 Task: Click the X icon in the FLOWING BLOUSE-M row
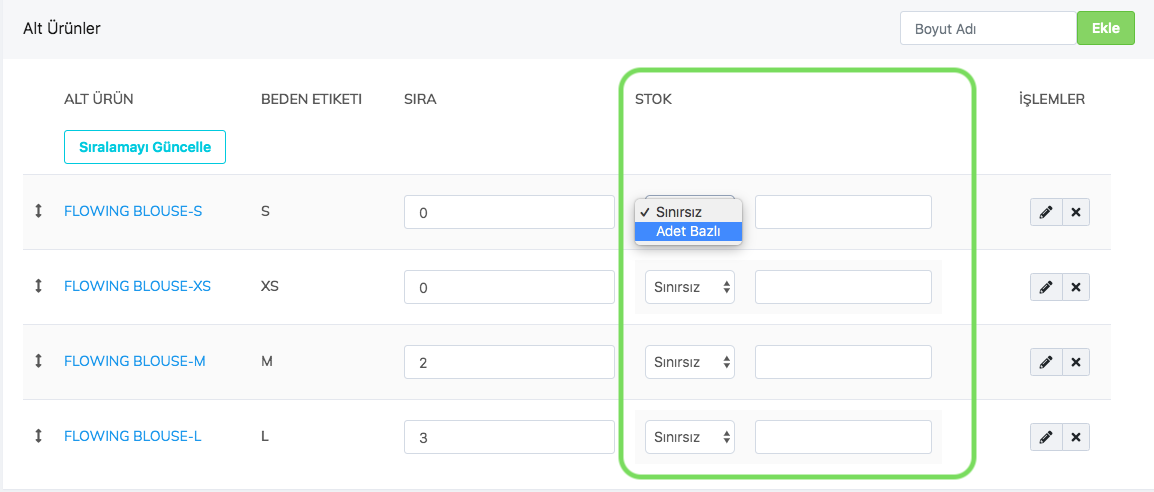(1075, 362)
